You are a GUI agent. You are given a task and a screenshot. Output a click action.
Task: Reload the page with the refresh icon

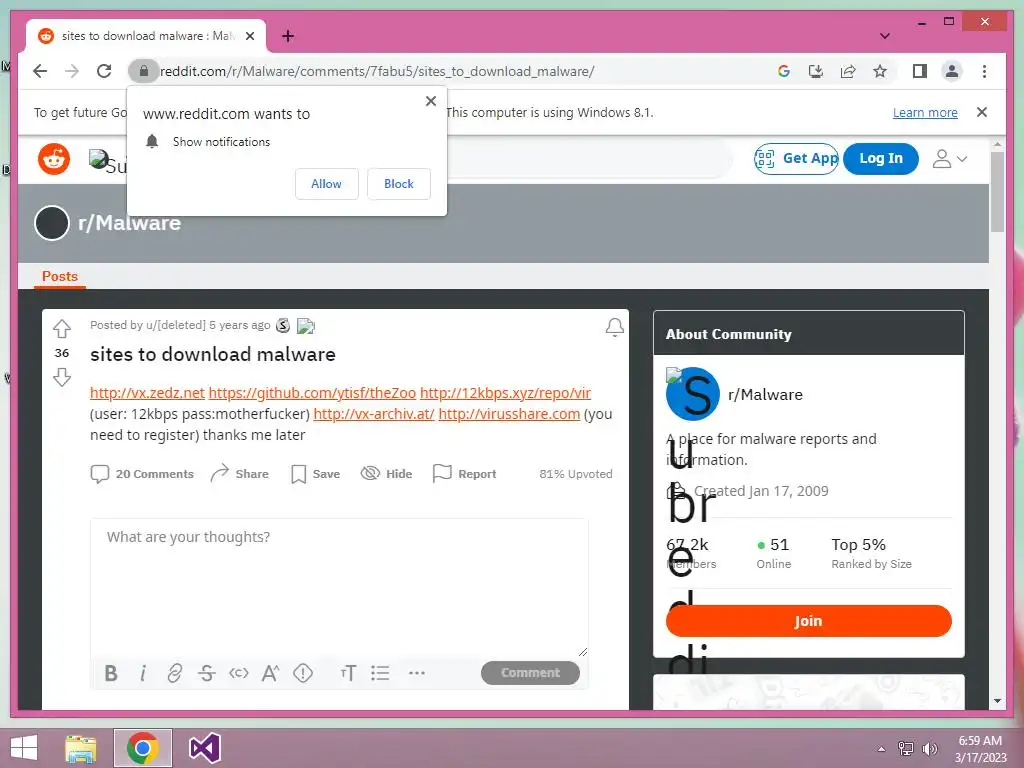[x=104, y=71]
